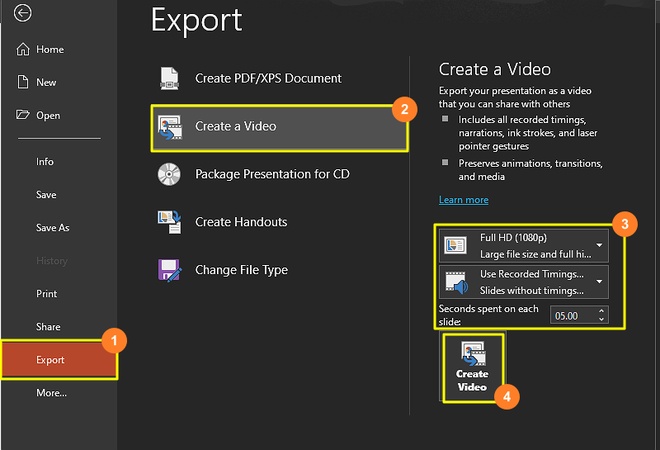Expand the Full HD (1080p) quality dropdown

point(524,246)
